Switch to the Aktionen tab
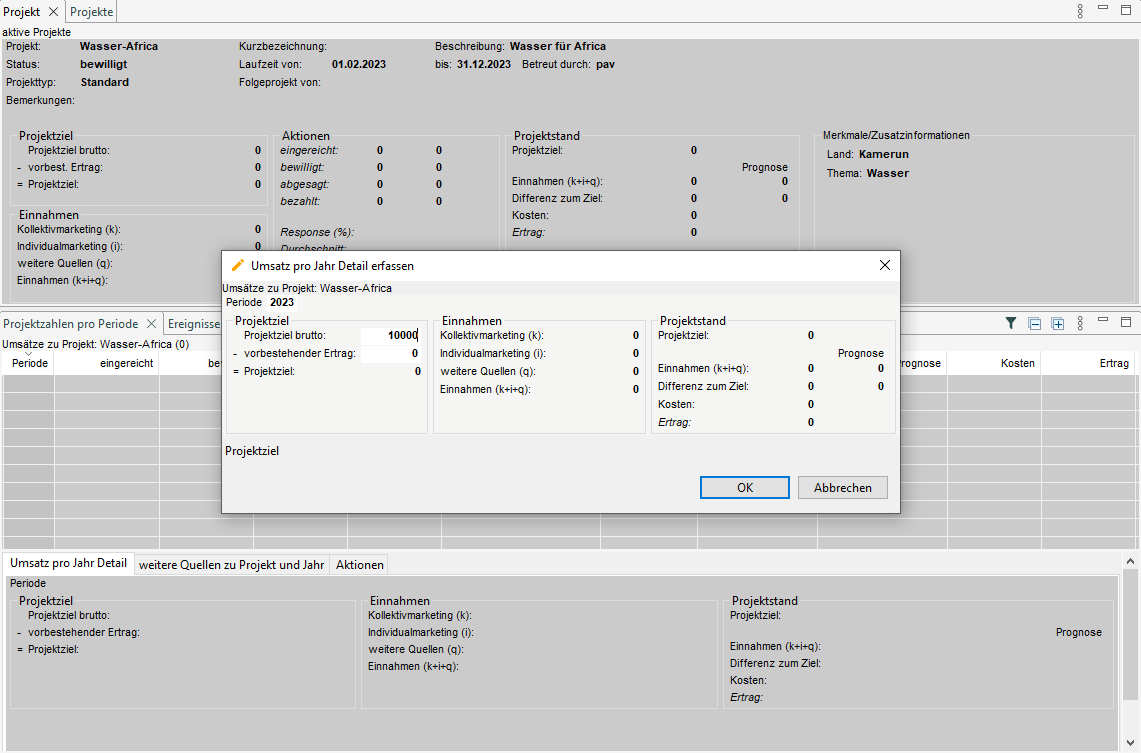 click(x=359, y=564)
